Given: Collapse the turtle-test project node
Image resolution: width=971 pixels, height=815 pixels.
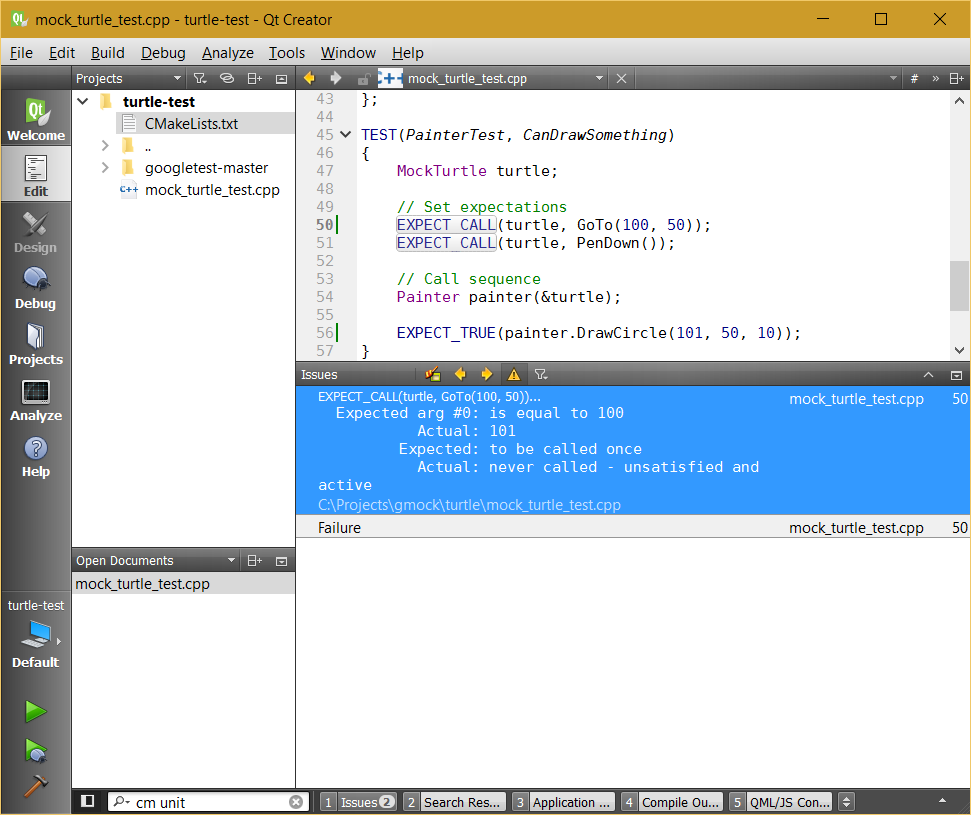Looking at the screenshot, I should coord(83,101).
